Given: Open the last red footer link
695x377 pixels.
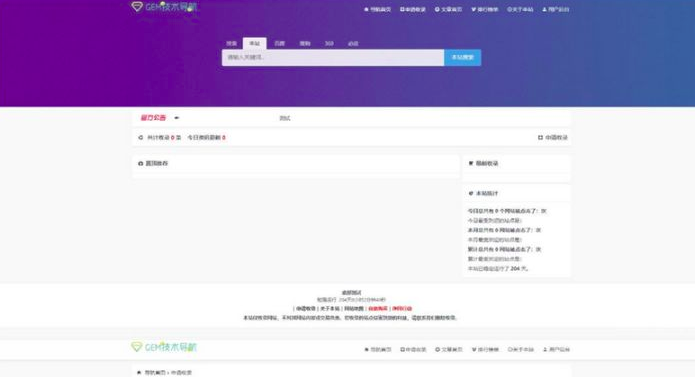Looking at the screenshot, I should click(x=402, y=309).
